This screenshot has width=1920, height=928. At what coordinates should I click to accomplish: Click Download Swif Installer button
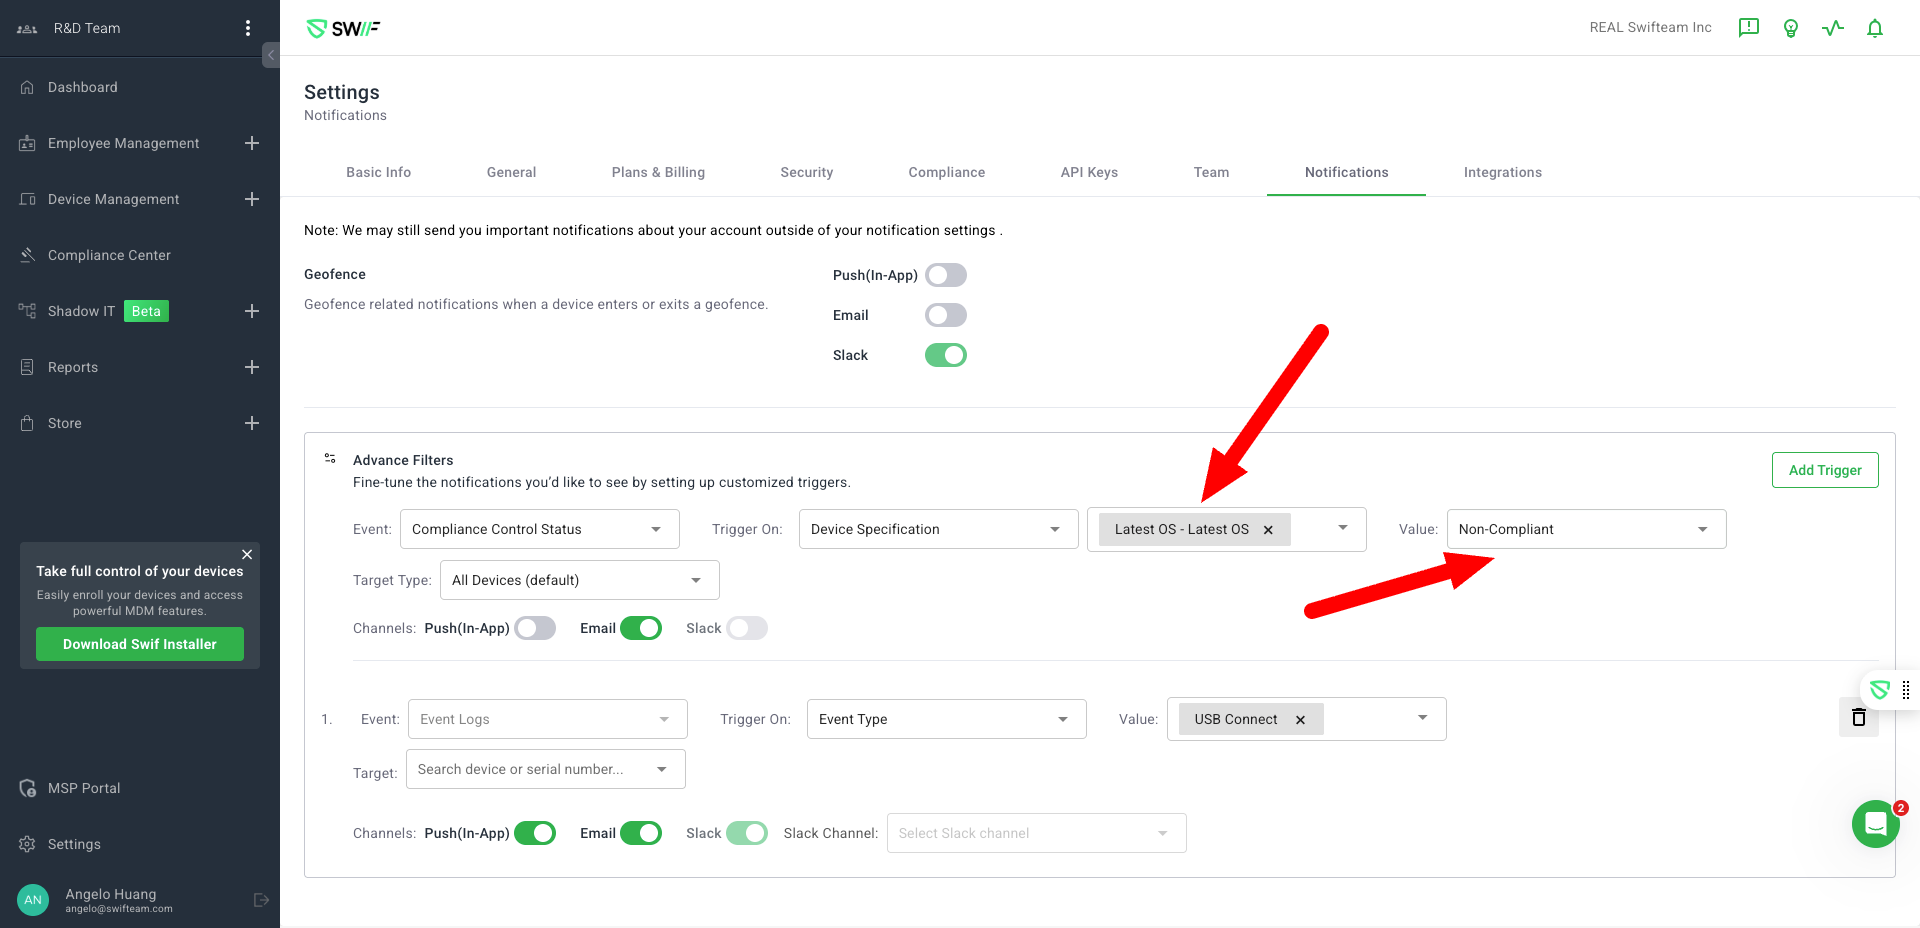pyautogui.click(x=140, y=644)
